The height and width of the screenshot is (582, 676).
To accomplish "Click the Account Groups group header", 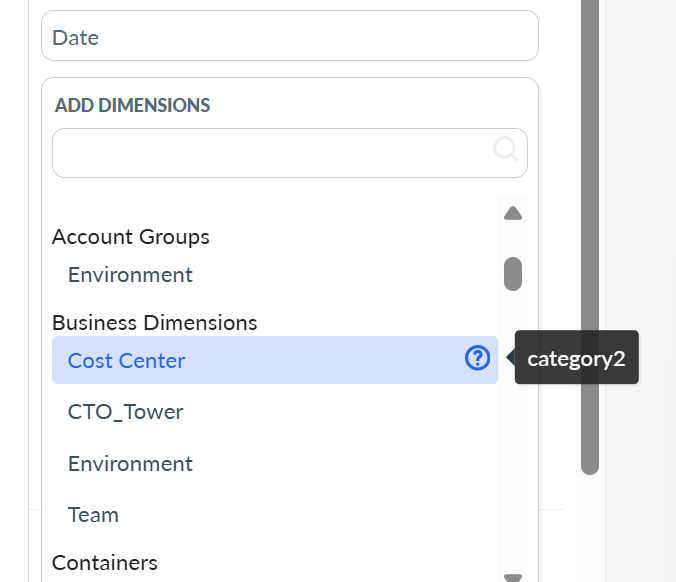I will (131, 237).
